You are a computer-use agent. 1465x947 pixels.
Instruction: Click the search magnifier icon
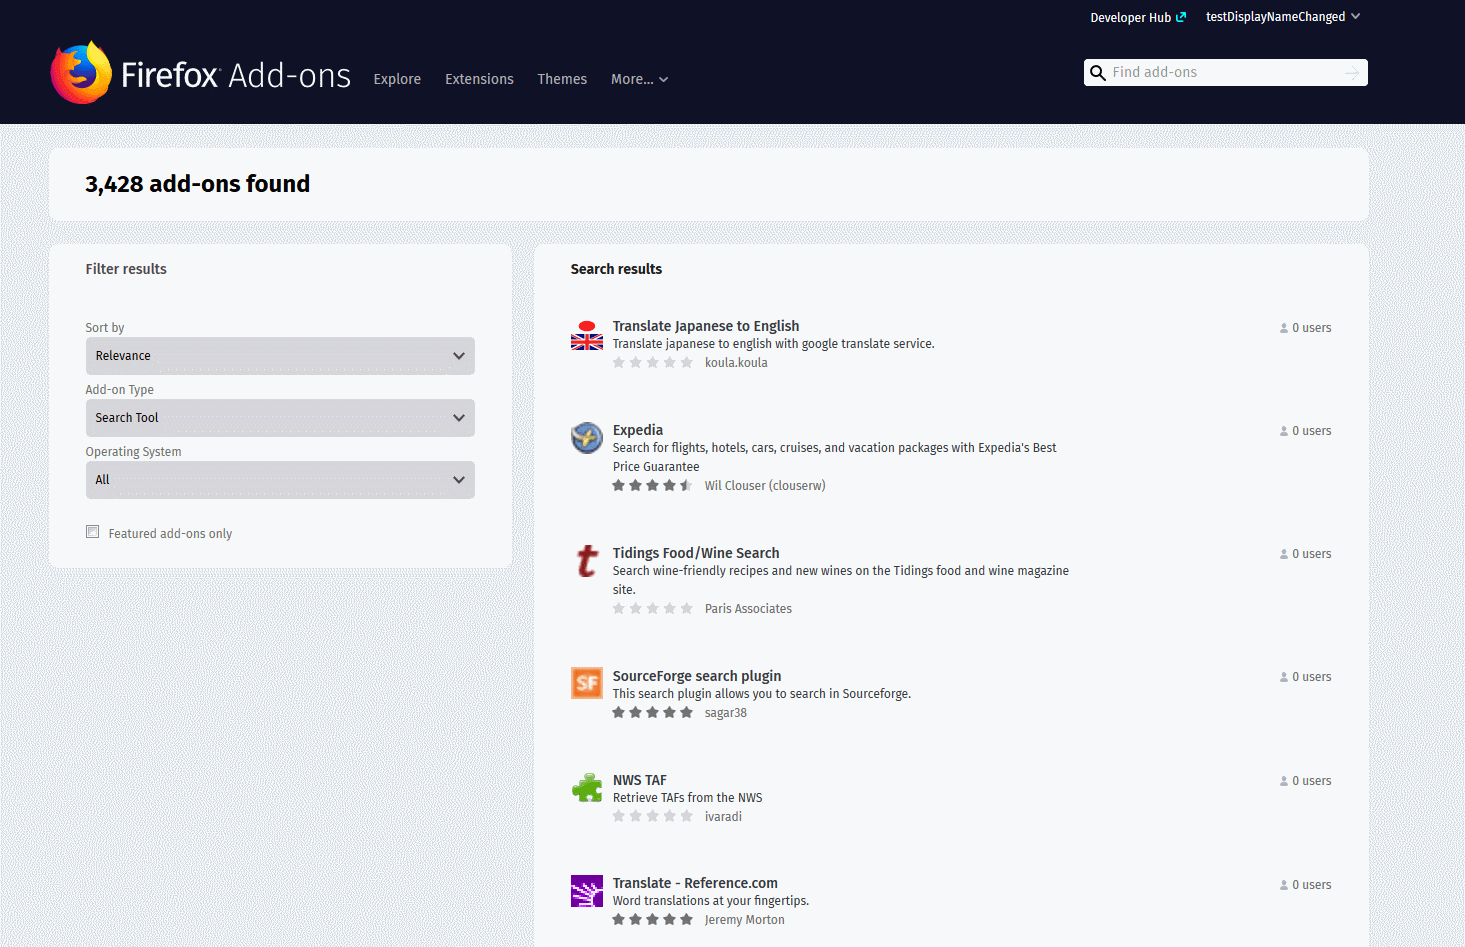pyautogui.click(x=1098, y=73)
